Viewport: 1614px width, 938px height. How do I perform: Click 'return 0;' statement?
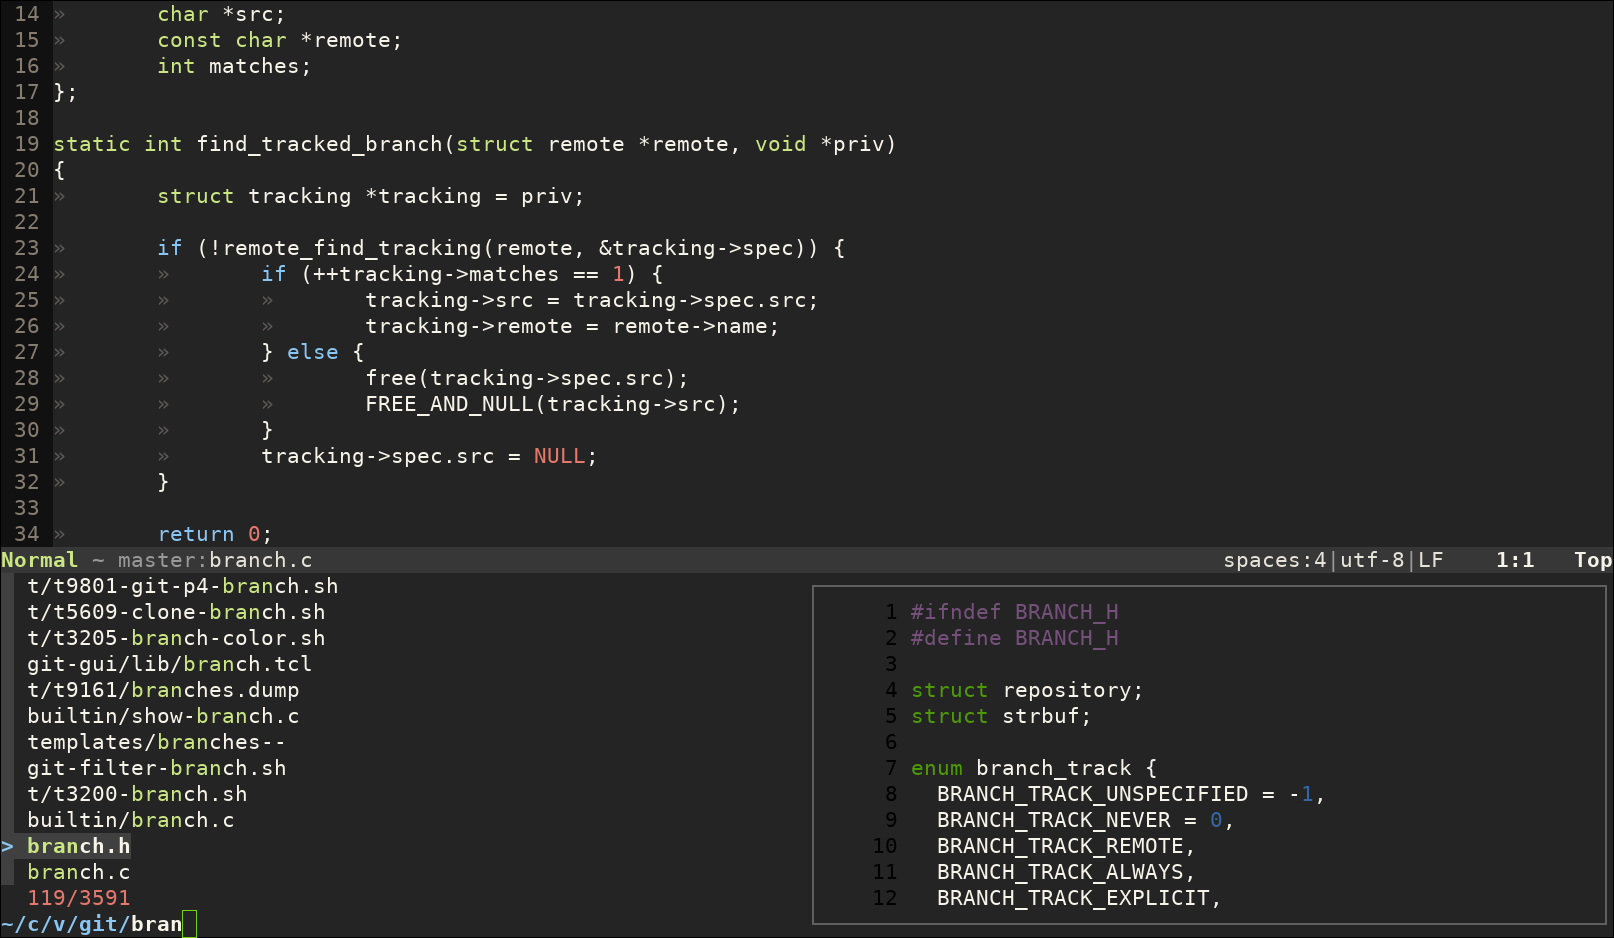click(x=215, y=534)
